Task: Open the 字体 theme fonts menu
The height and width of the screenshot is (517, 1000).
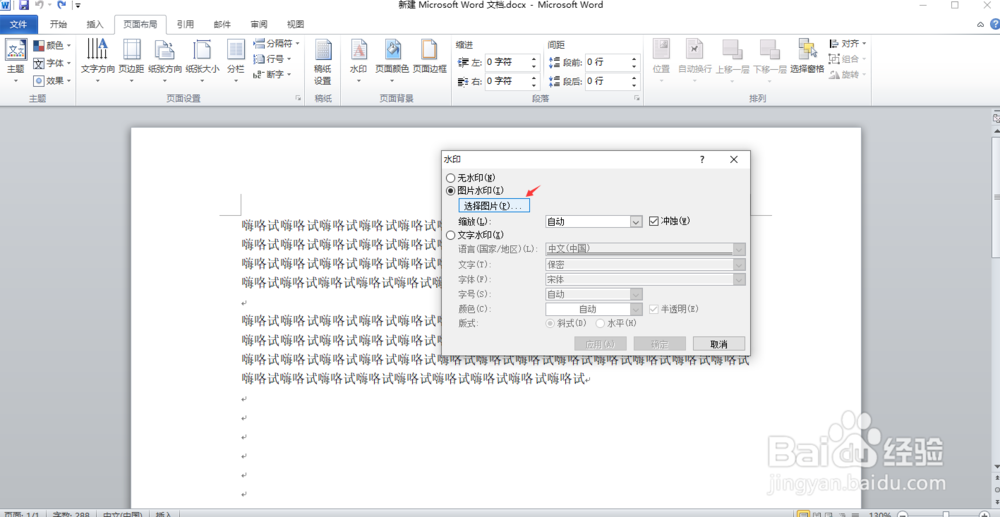Action: coord(52,63)
